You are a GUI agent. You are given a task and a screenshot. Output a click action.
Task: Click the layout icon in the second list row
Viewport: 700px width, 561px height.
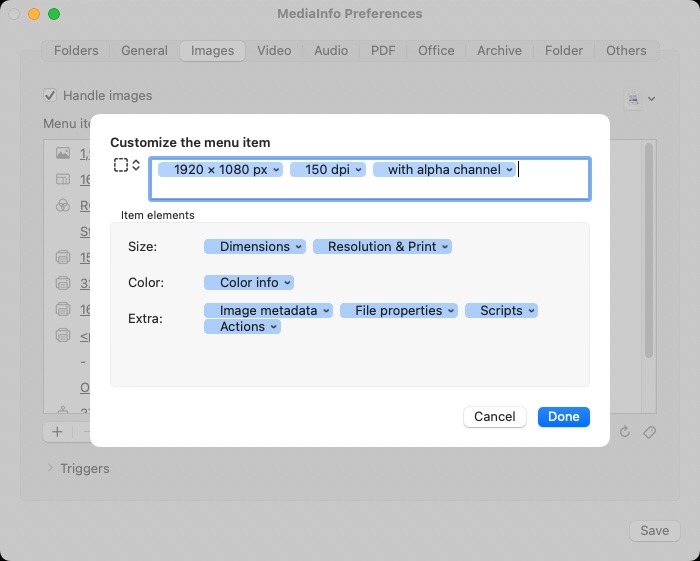63,179
